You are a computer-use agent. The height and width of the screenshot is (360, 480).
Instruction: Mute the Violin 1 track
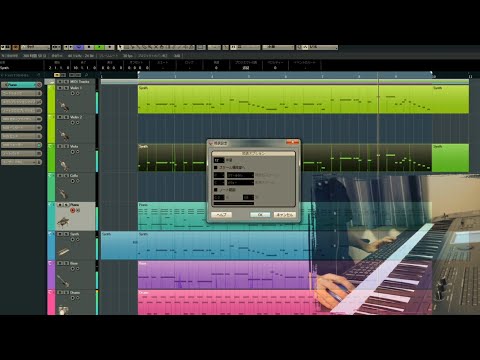click(x=60, y=88)
